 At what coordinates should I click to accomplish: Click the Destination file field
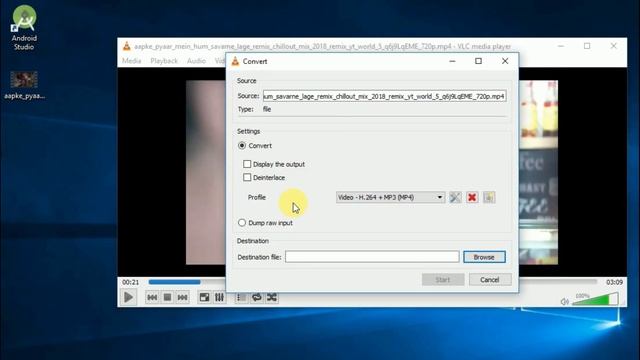(x=372, y=257)
